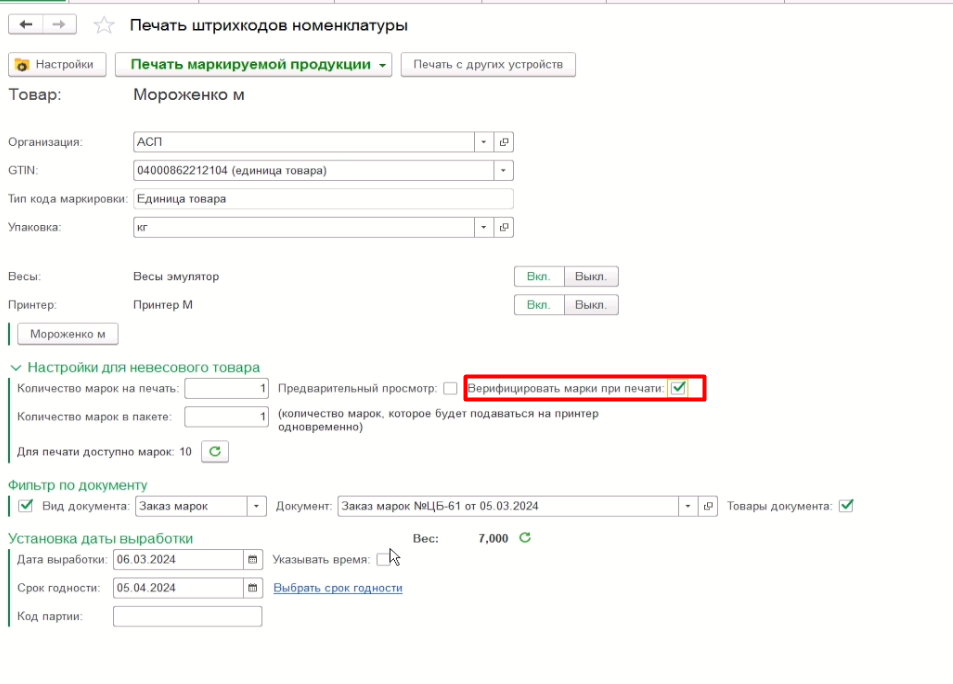
Task: Refresh available marks count
Action: pyautogui.click(x=215, y=451)
